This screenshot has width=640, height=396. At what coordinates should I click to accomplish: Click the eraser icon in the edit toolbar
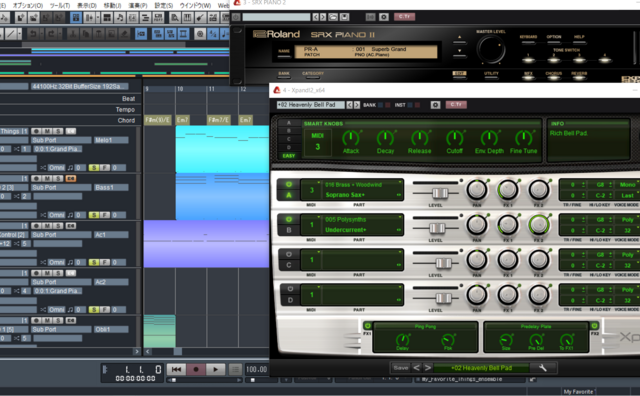(x=124, y=34)
